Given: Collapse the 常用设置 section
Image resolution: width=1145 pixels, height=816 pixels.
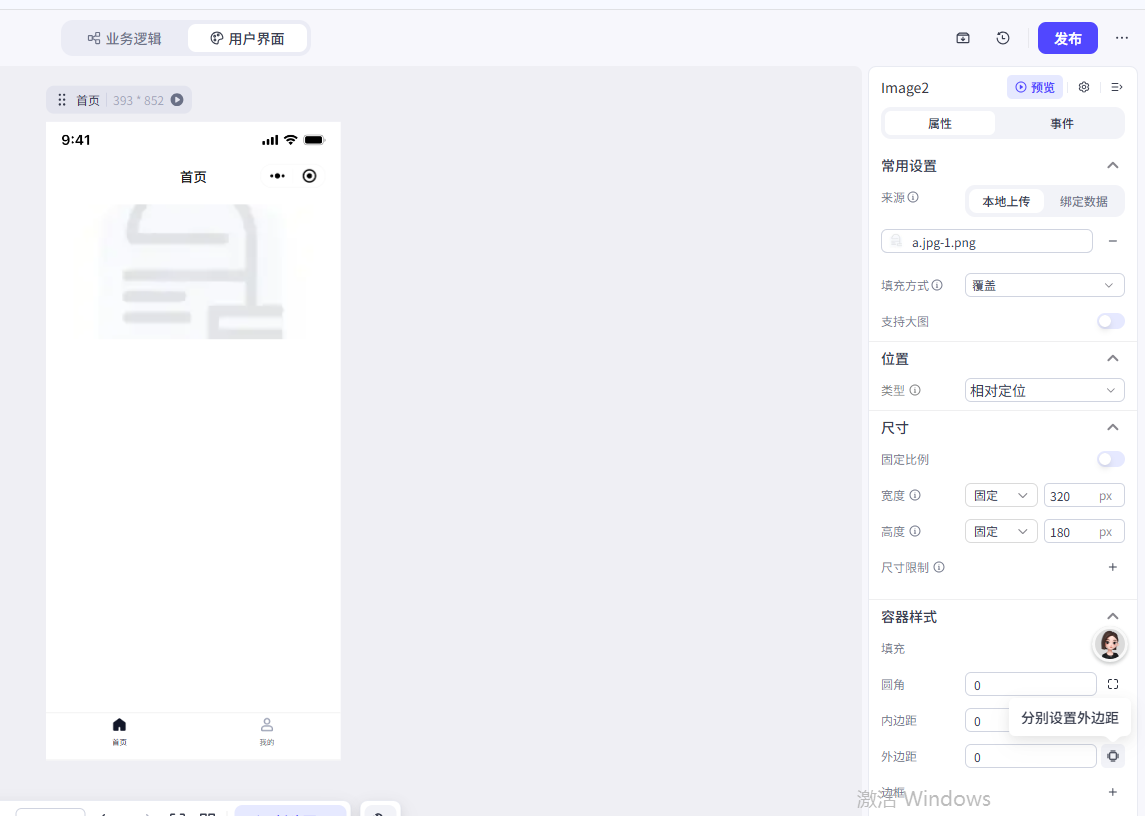Looking at the screenshot, I should [x=1113, y=166].
